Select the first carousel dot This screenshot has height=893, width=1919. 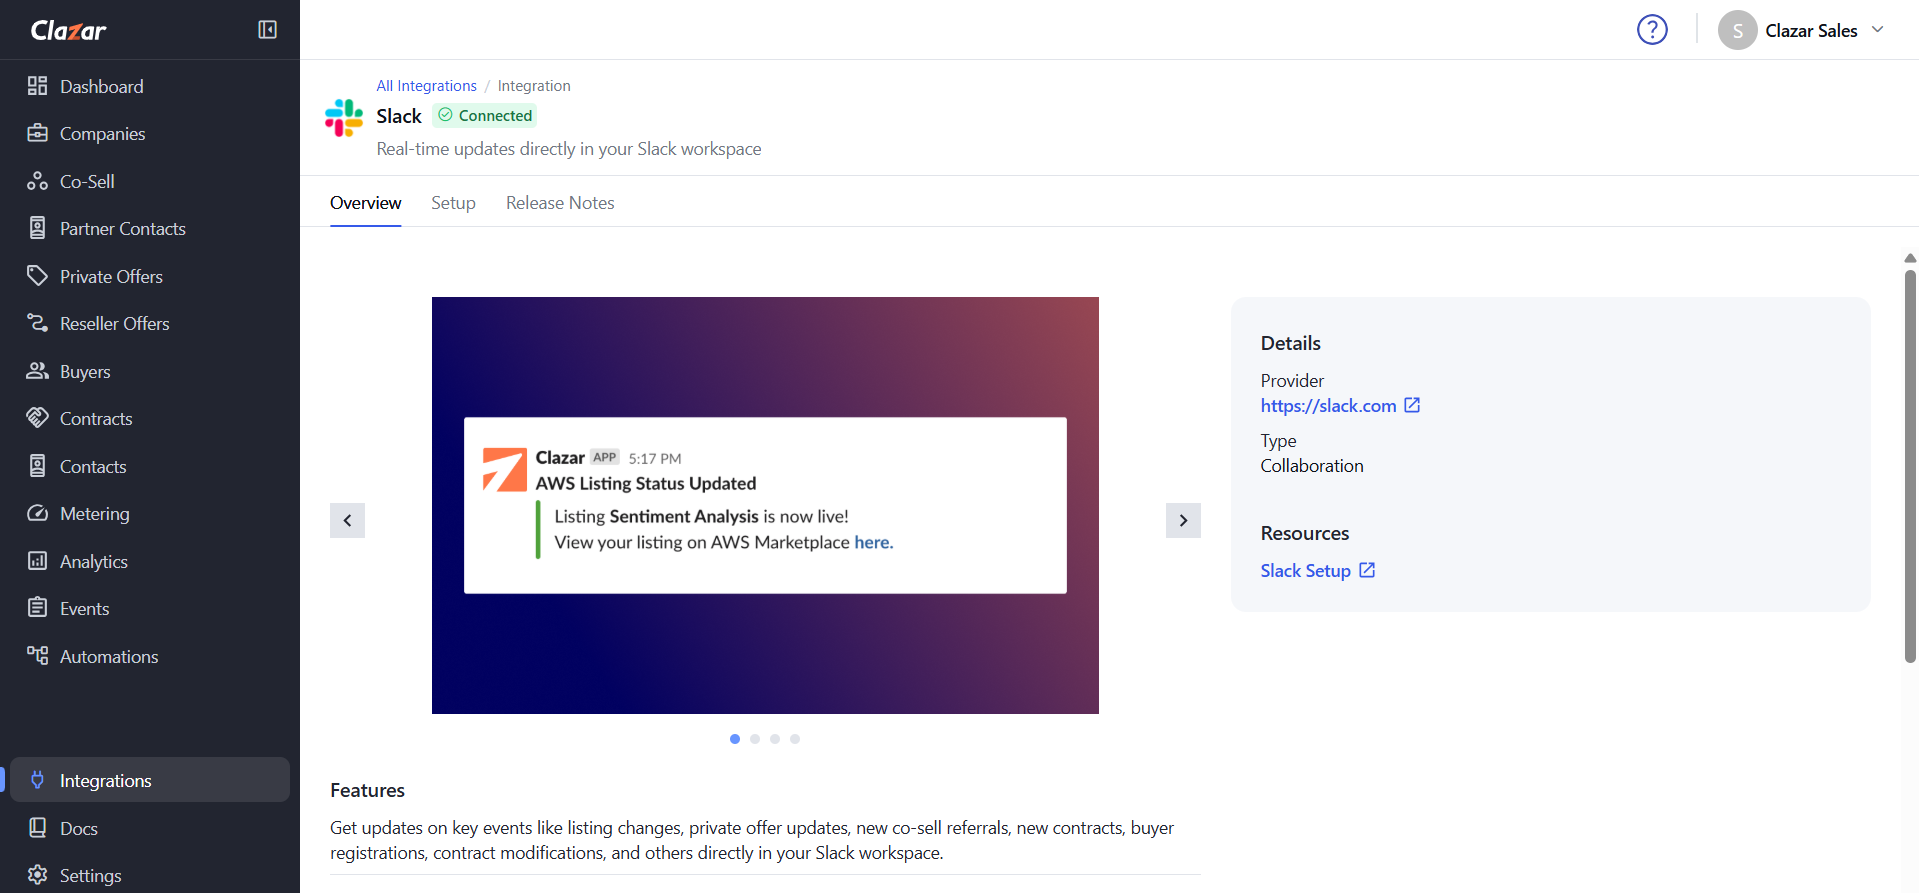735,739
